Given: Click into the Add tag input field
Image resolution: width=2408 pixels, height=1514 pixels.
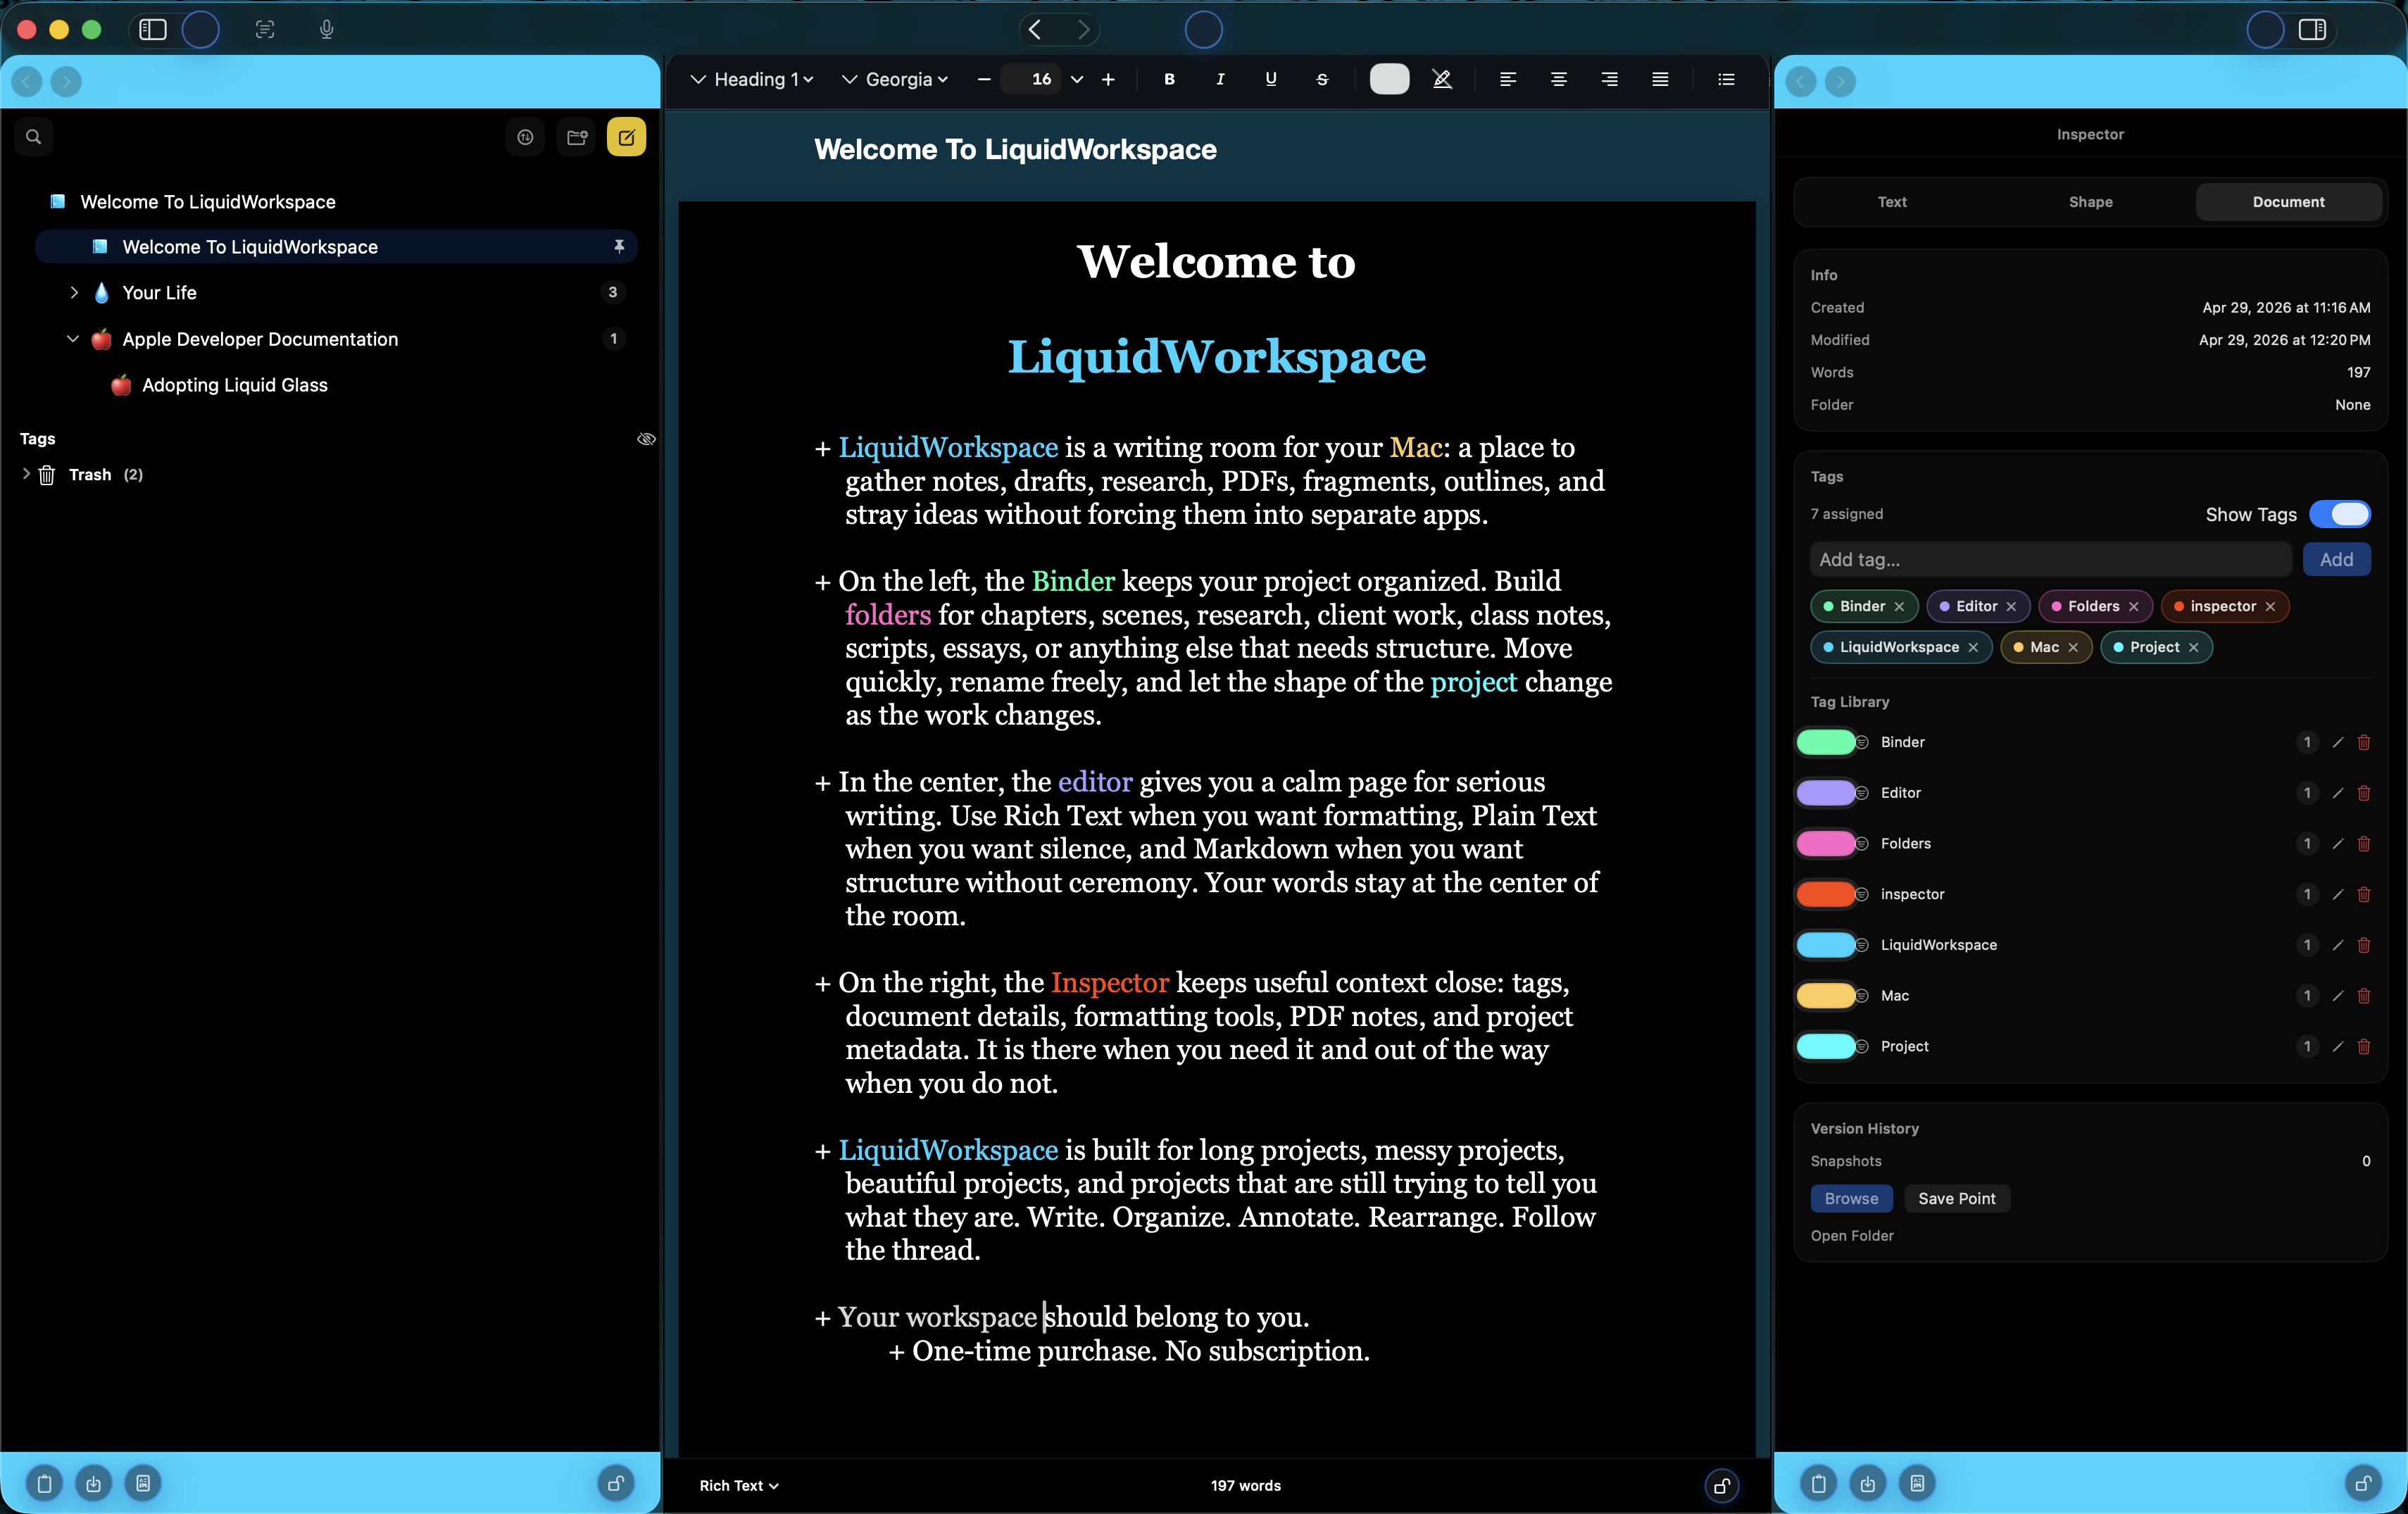Looking at the screenshot, I should [x=2050, y=559].
